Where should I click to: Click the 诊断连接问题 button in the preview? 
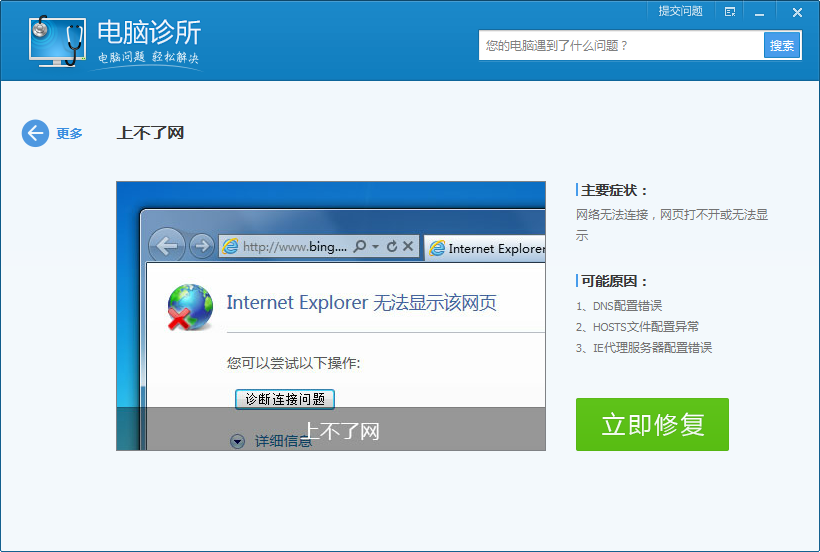pyautogui.click(x=285, y=399)
